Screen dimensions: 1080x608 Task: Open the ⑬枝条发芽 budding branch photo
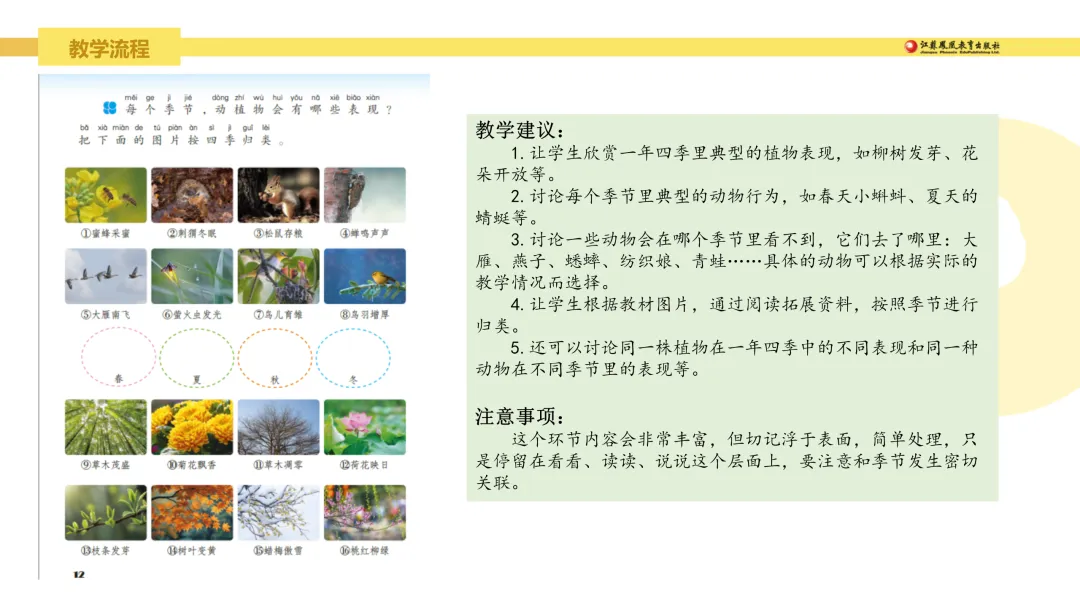(x=105, y=512)
